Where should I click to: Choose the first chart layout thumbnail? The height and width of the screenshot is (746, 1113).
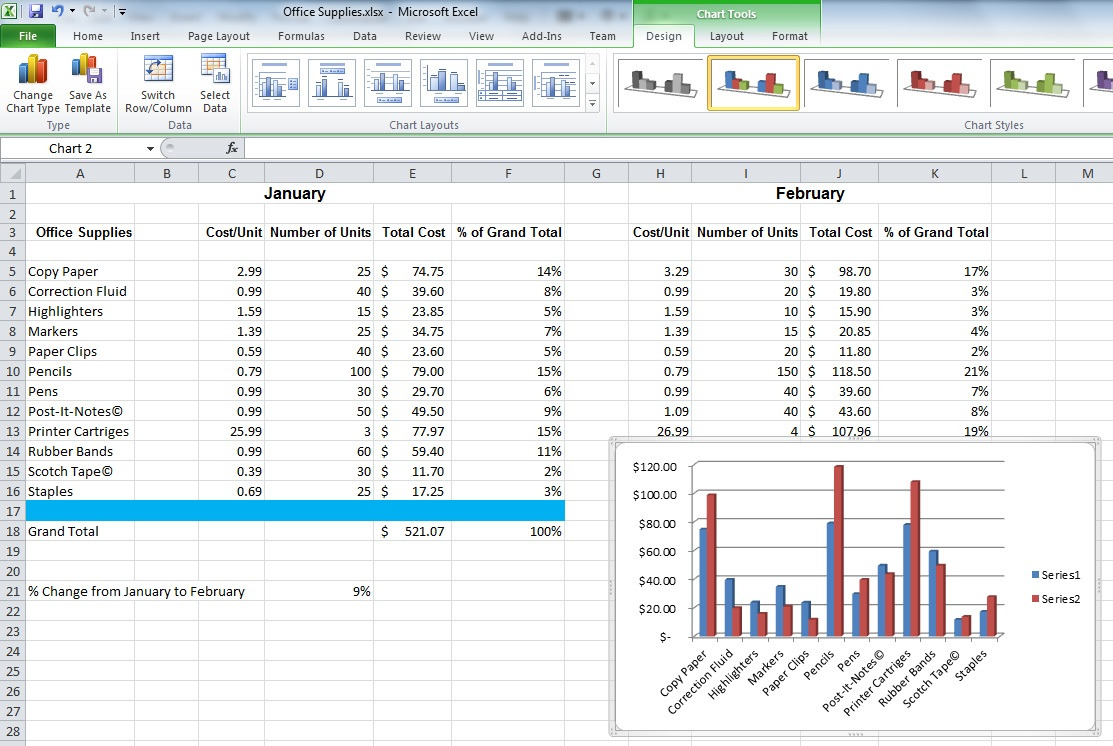click(276, 84)
